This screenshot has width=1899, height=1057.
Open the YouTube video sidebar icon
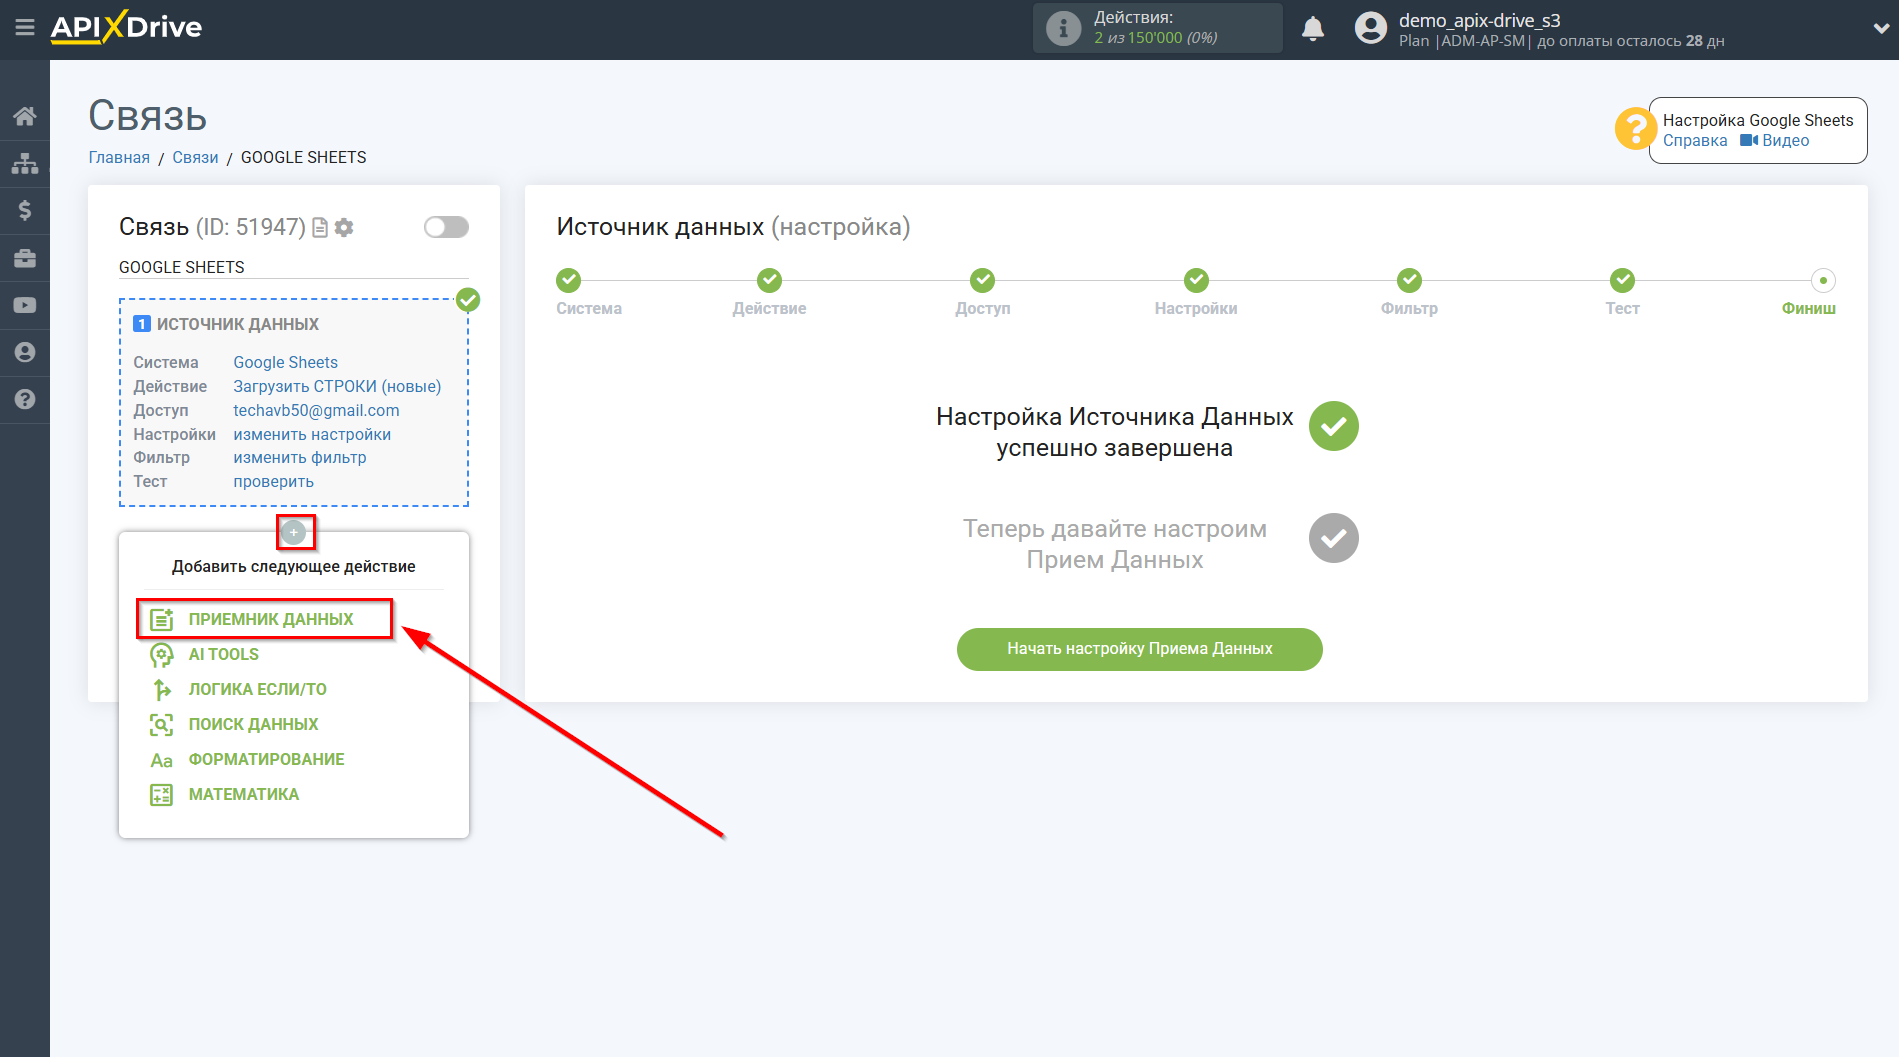click(25, 305)
